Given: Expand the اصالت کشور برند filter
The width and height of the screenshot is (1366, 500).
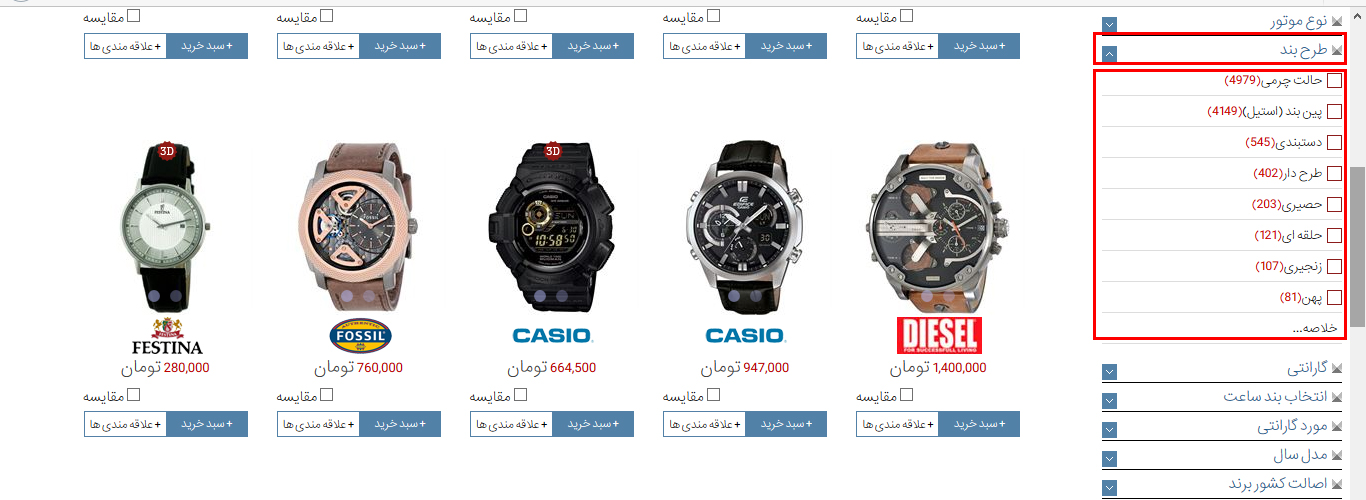Looking at the screenshot, I should pyautogui.click(x=1110, y=488).
